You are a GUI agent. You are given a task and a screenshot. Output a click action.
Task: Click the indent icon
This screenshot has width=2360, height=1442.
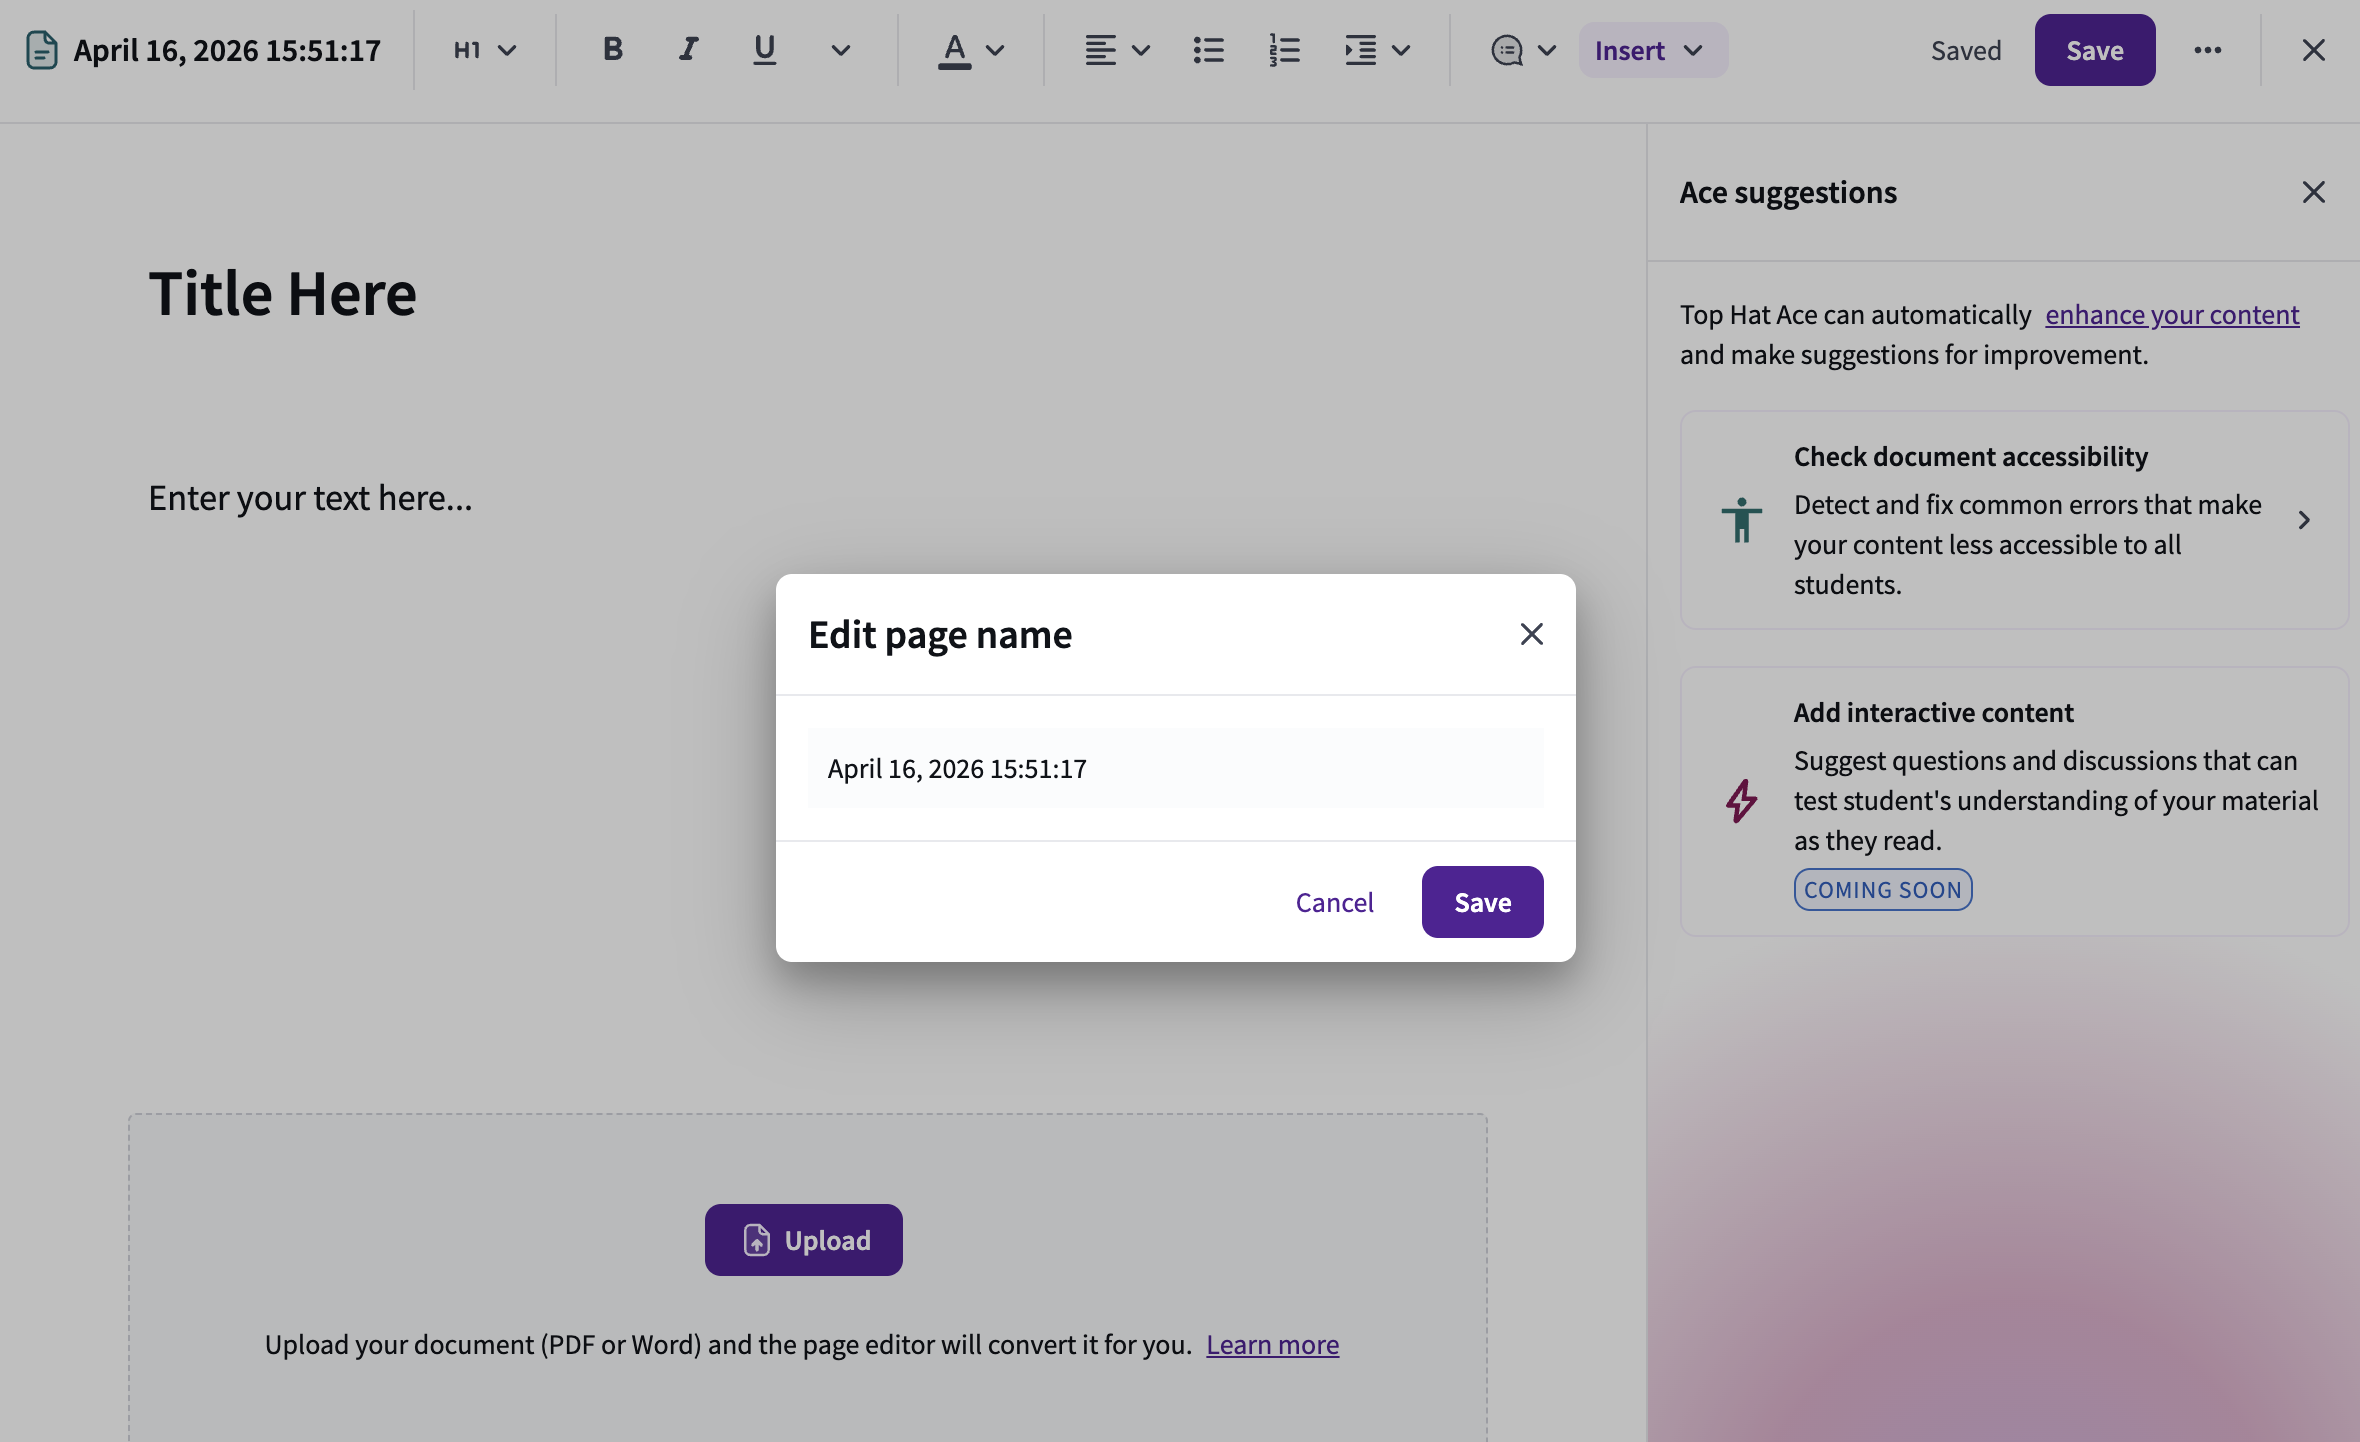tap(1360, 50)
